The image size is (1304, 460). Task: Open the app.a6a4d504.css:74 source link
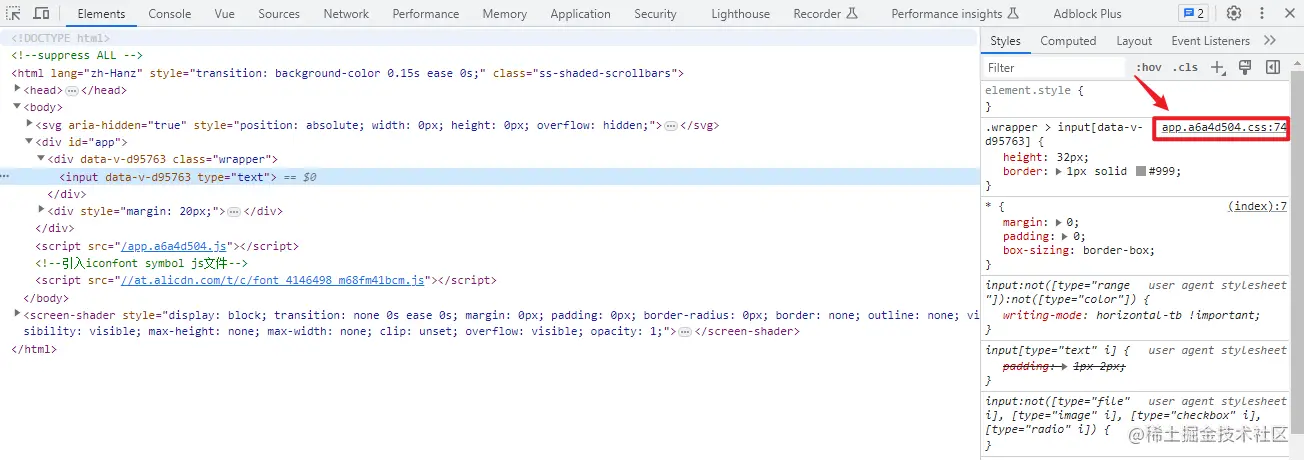[1224, 128]
